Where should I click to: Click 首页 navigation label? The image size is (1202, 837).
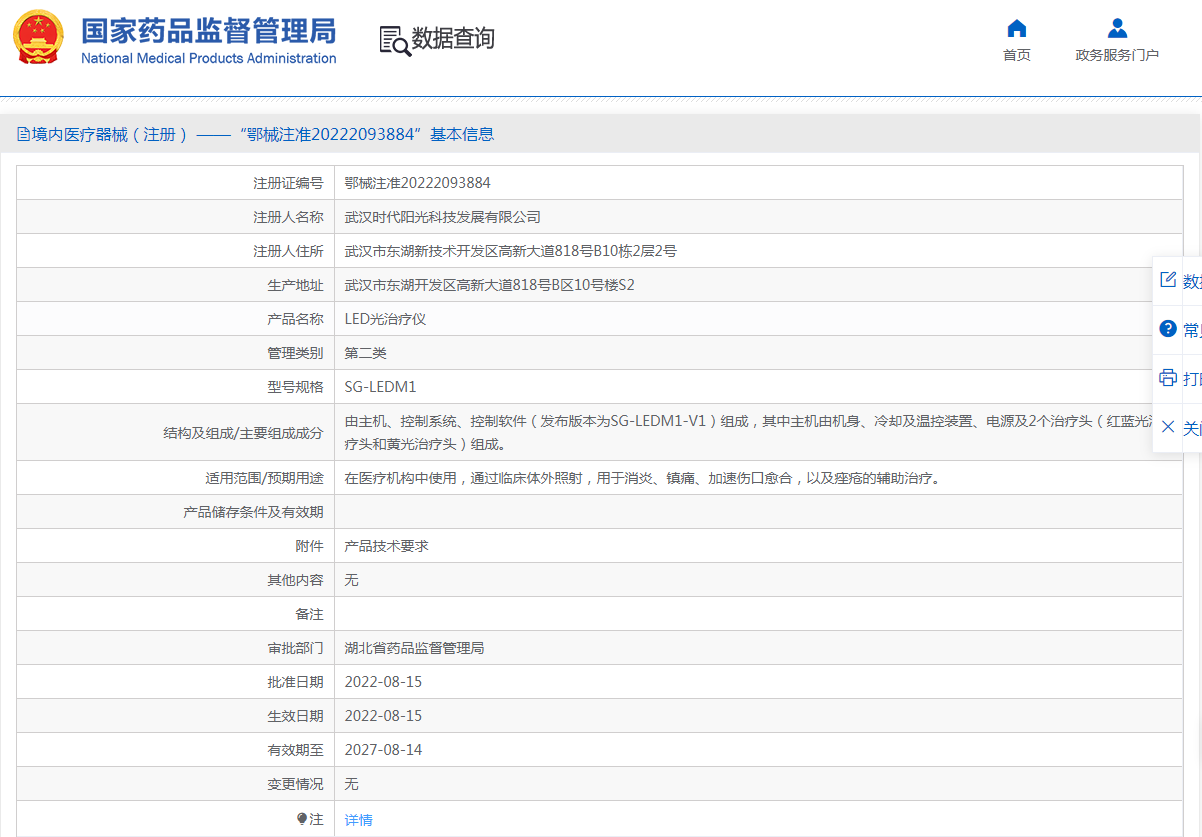point(1017,55)
